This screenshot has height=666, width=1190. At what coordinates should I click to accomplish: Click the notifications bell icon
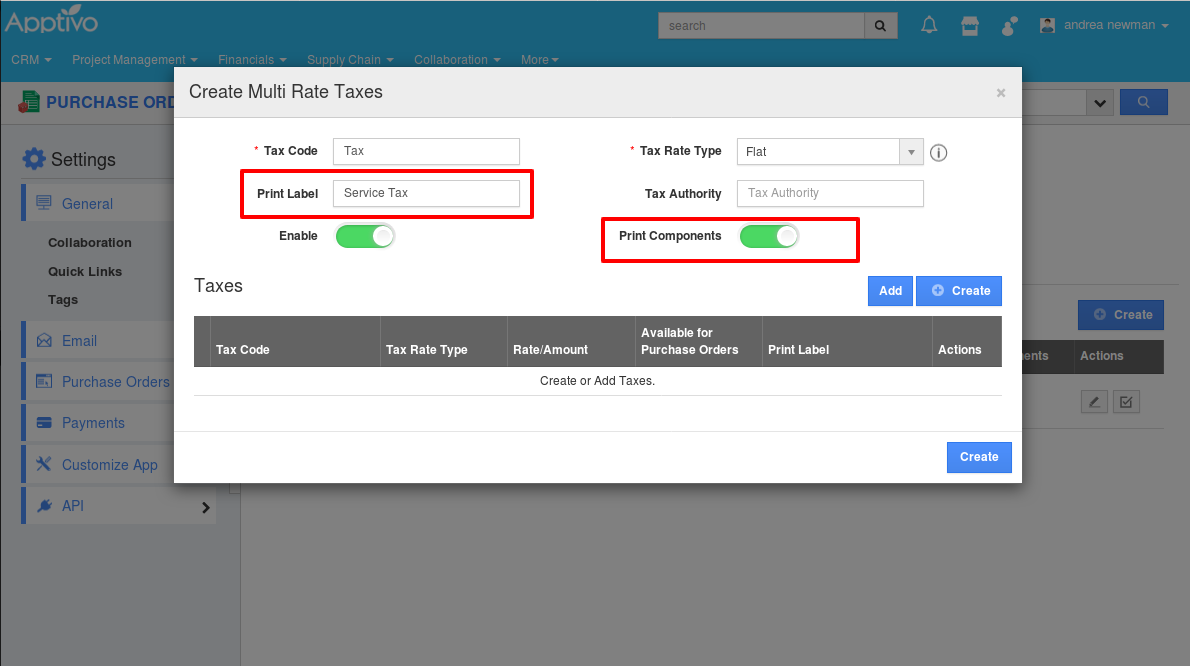[929, 25]
